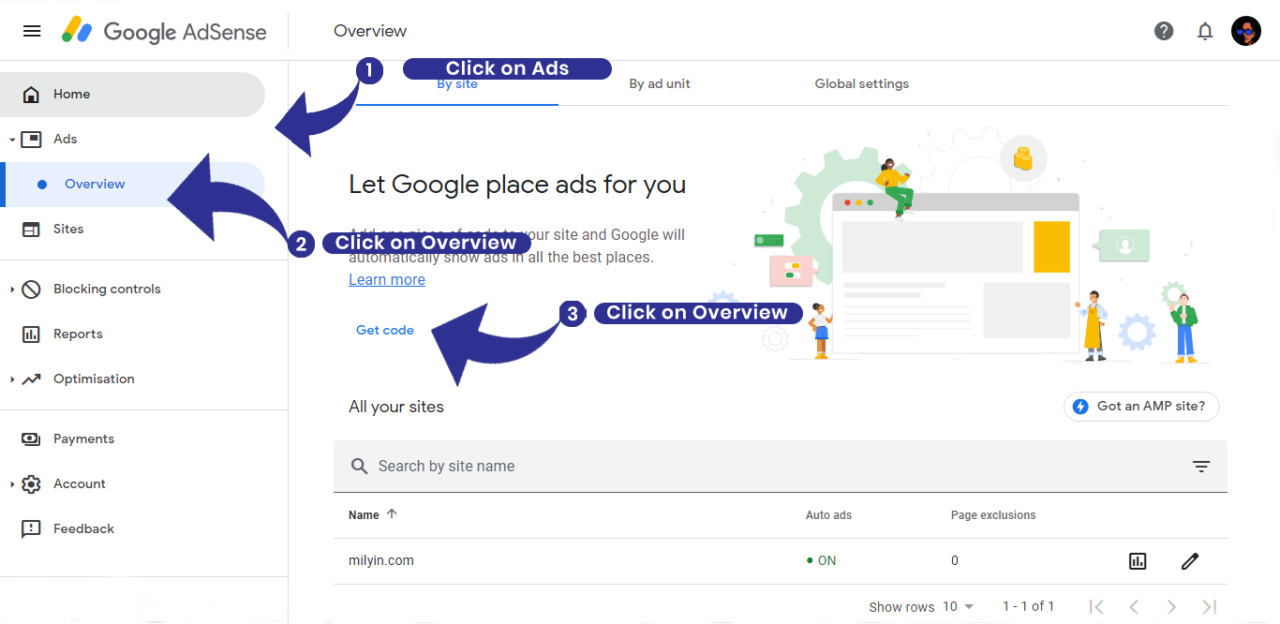The height and width of the screenshot is (624, 1280).
Task: Click the Name column header
Action: point(364,515)
